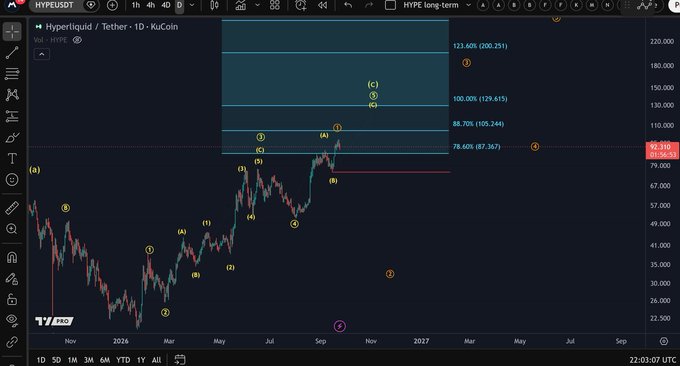Viewport: 680px width, 366px height.
Task: Set range to 5D
Action: [x=56, y=360]
